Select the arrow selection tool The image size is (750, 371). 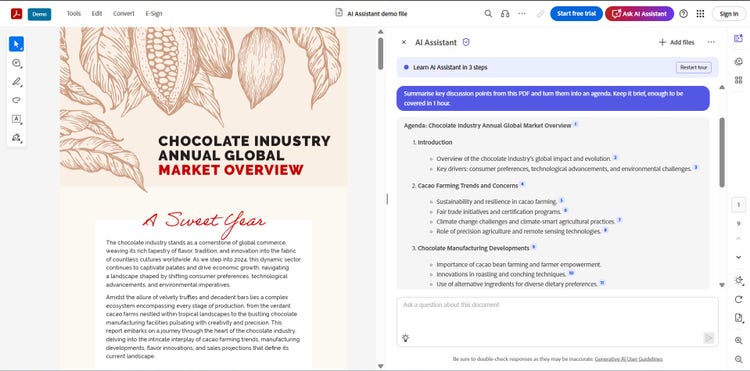point(16,44)
